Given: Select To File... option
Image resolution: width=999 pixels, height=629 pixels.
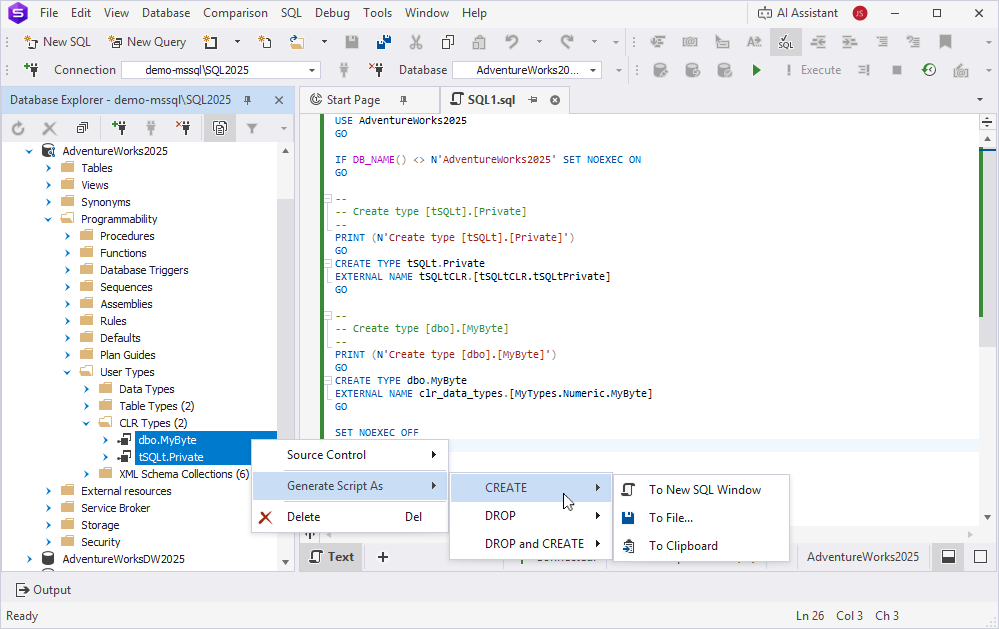Looking at the screenshot, I should pos(701,517).
